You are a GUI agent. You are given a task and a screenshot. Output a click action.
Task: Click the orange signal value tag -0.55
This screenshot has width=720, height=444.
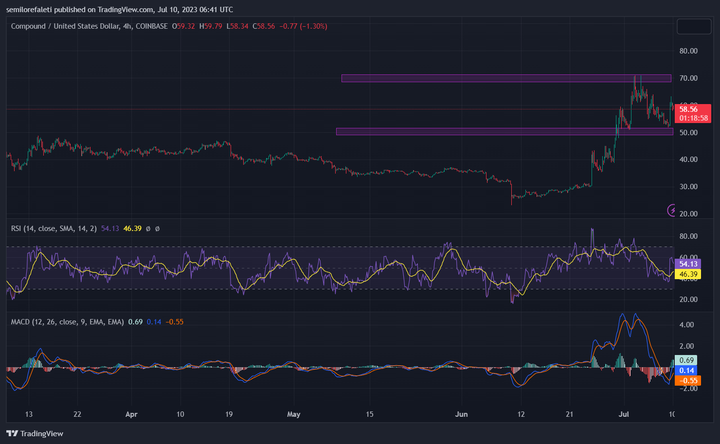[x=688, y=381]
